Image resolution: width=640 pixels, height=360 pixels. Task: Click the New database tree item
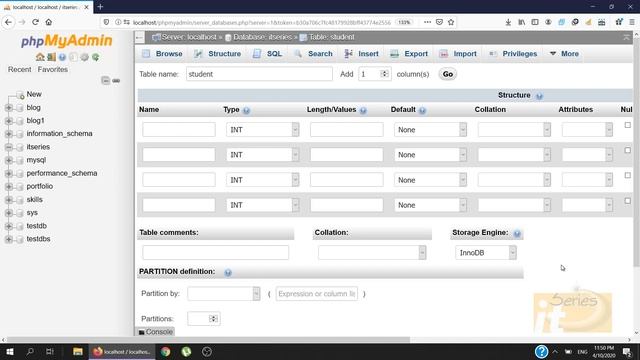(34, 94)
